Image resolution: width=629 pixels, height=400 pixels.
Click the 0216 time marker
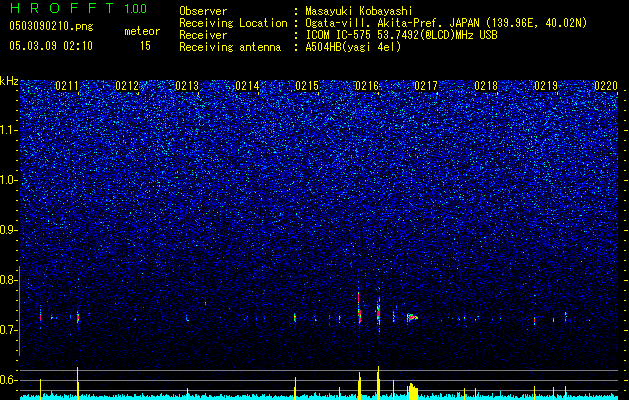[367, 86]
